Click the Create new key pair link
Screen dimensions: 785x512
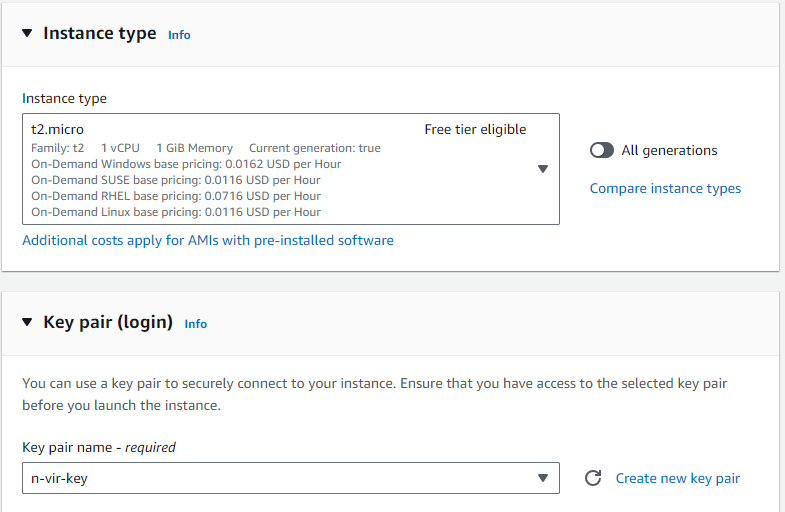tap(678, 478)
